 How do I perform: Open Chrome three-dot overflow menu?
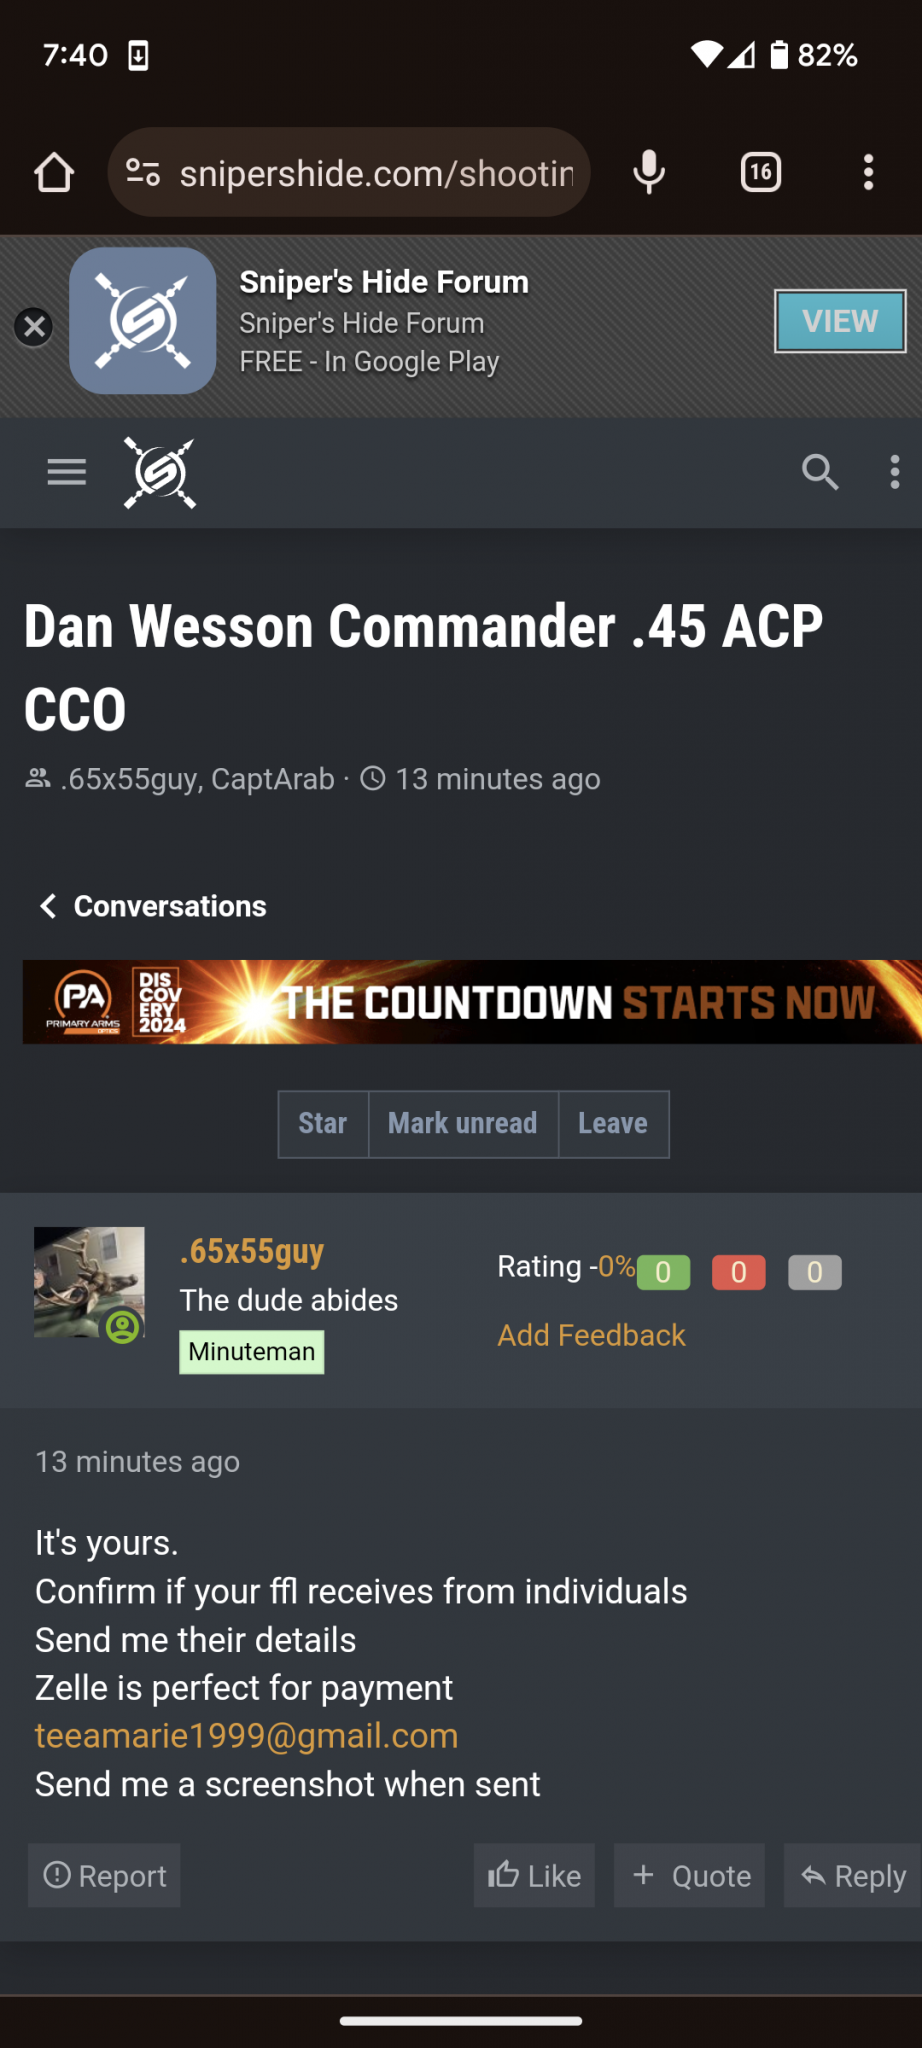point(868,172)
